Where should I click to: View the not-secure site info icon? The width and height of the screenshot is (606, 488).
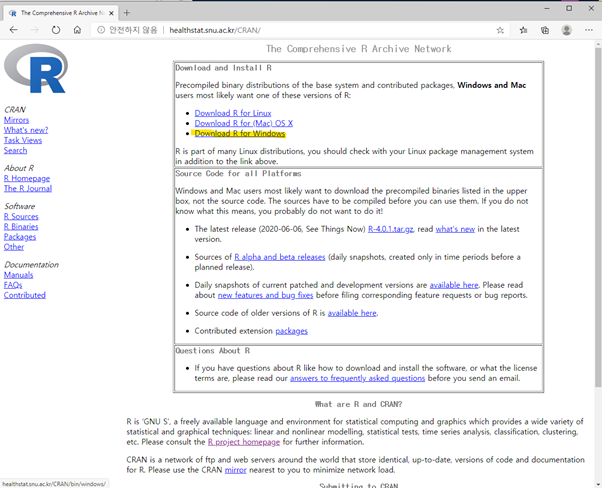[101, 30]
